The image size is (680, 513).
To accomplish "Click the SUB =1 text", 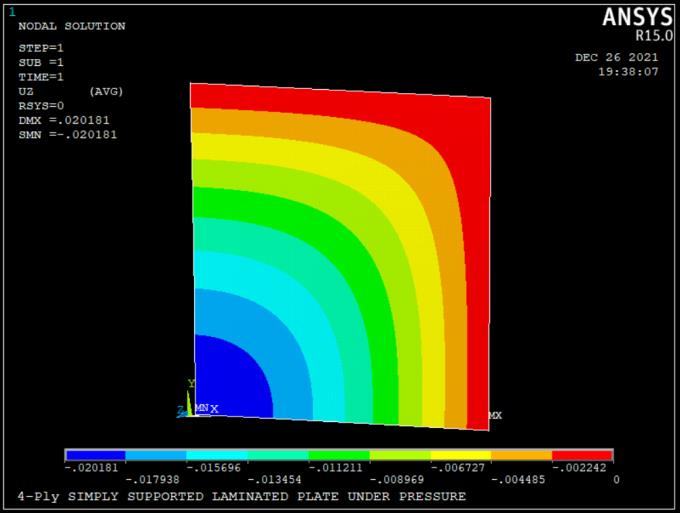I will point(41,62).
